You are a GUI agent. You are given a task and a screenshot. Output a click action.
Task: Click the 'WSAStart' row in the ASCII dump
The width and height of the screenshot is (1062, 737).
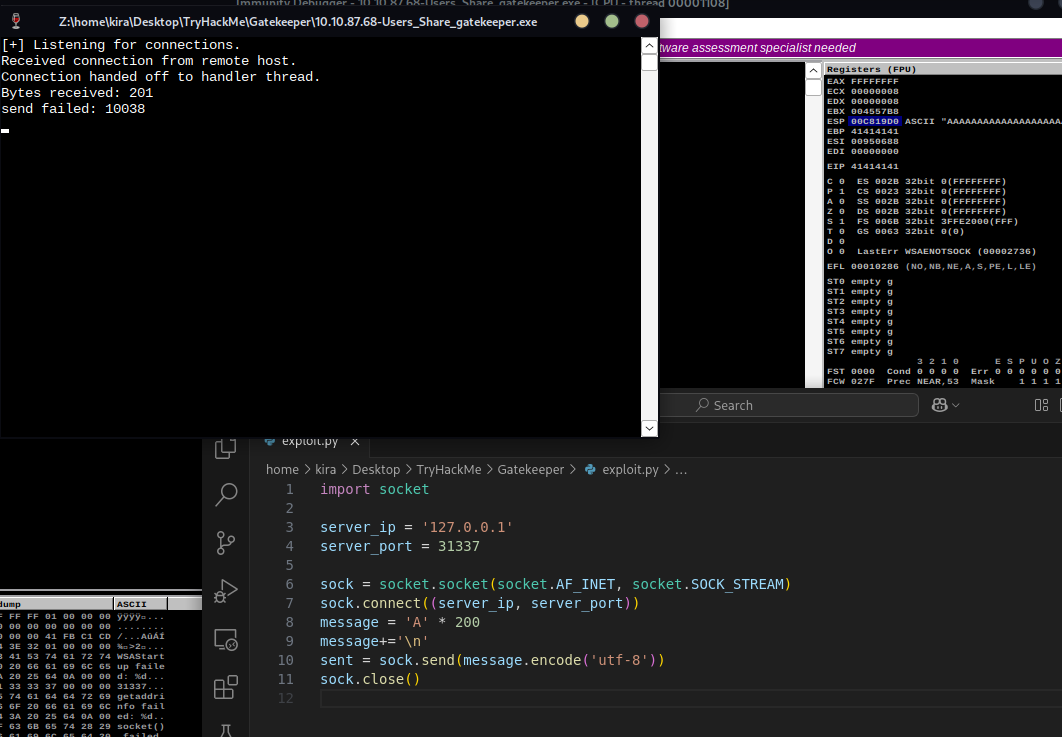click(x=140, y=656)
